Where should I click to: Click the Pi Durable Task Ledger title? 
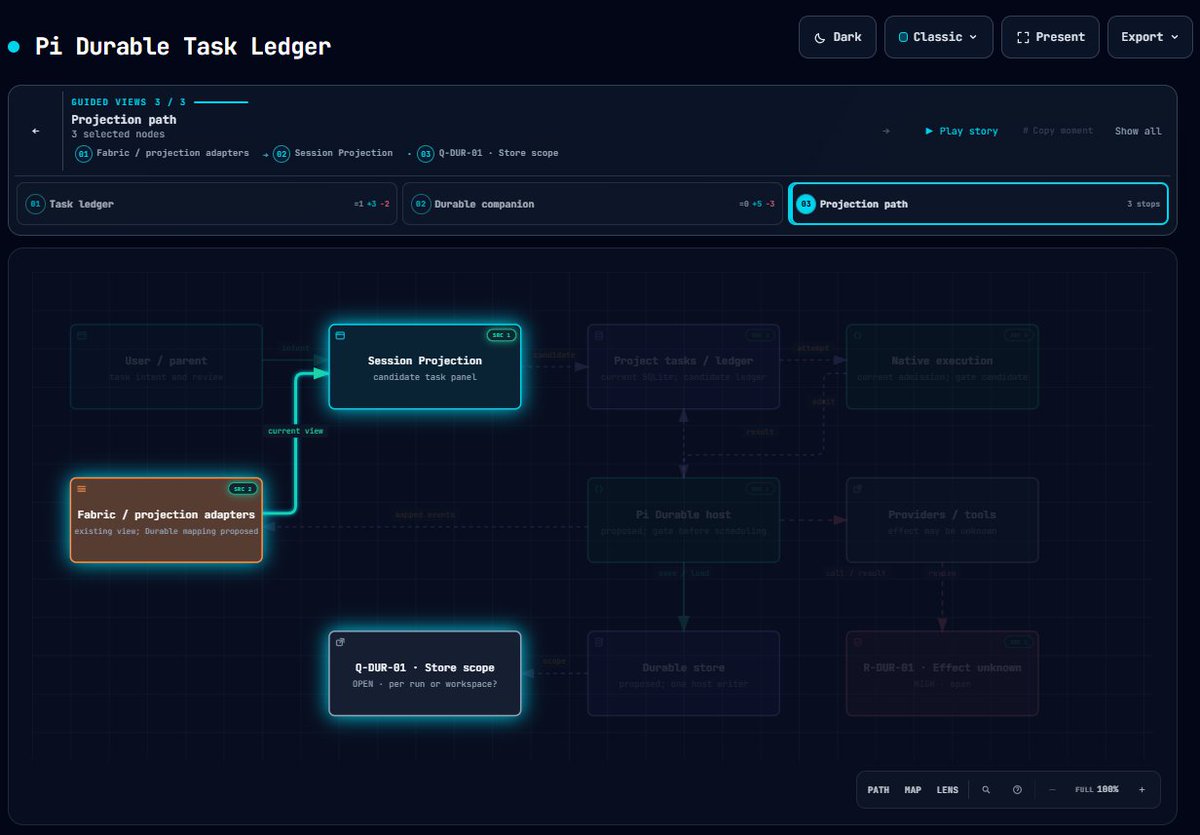(x=183, y=46)
